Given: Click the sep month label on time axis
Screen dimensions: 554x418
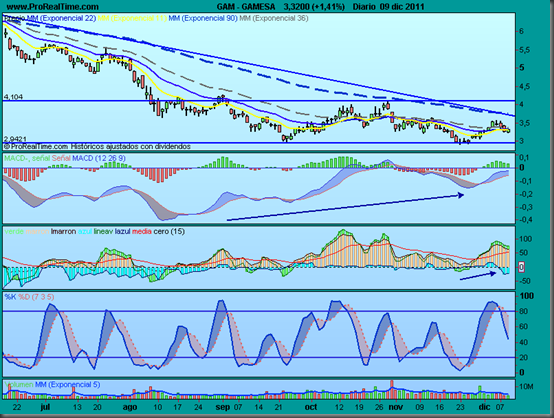Looking at the screenshot, I should click(x=223, y=407).
